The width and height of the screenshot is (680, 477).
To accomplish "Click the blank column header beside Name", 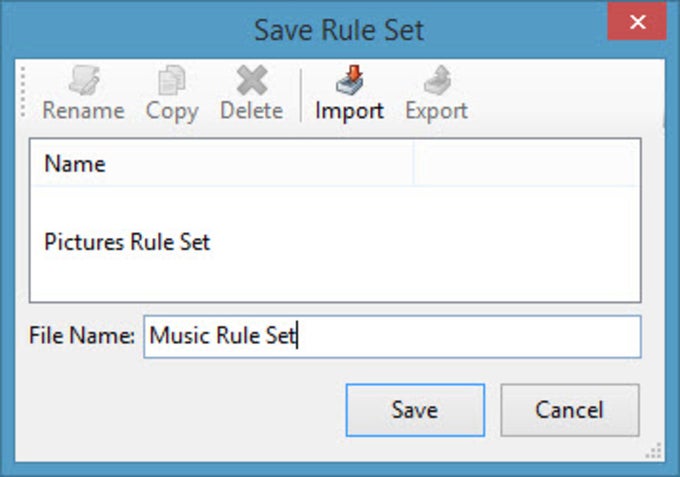I will click(x=526, y=163).
